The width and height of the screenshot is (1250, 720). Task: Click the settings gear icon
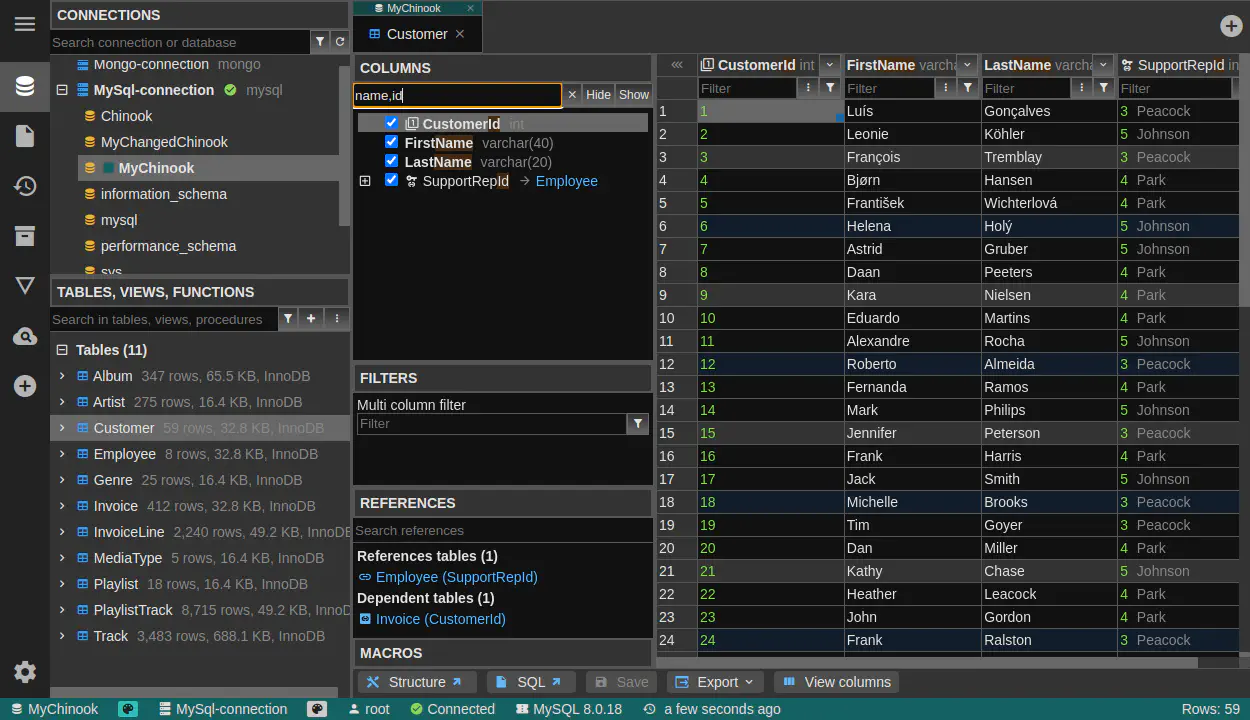(x=25, y=672)
